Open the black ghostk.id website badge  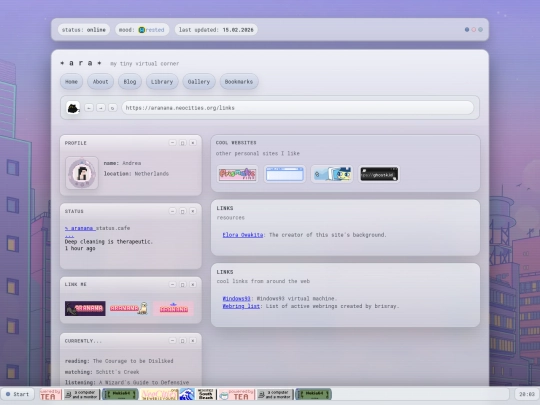tap(379, 174)
